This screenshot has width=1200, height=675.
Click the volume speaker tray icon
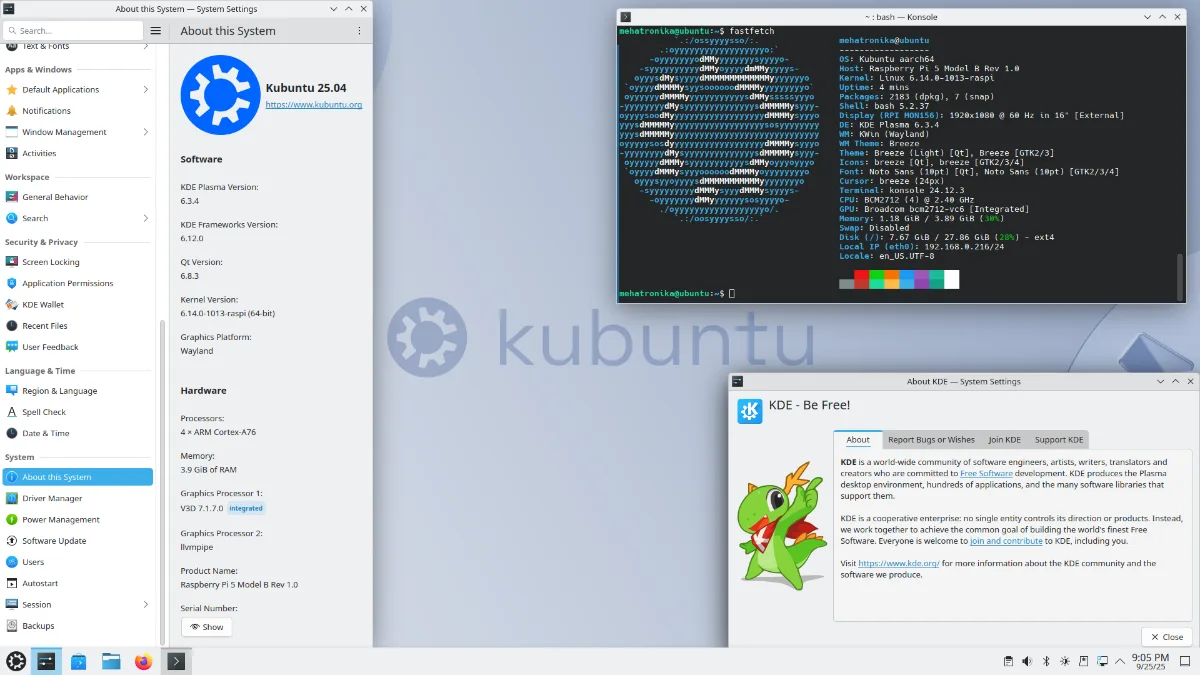pos(1028,661)
